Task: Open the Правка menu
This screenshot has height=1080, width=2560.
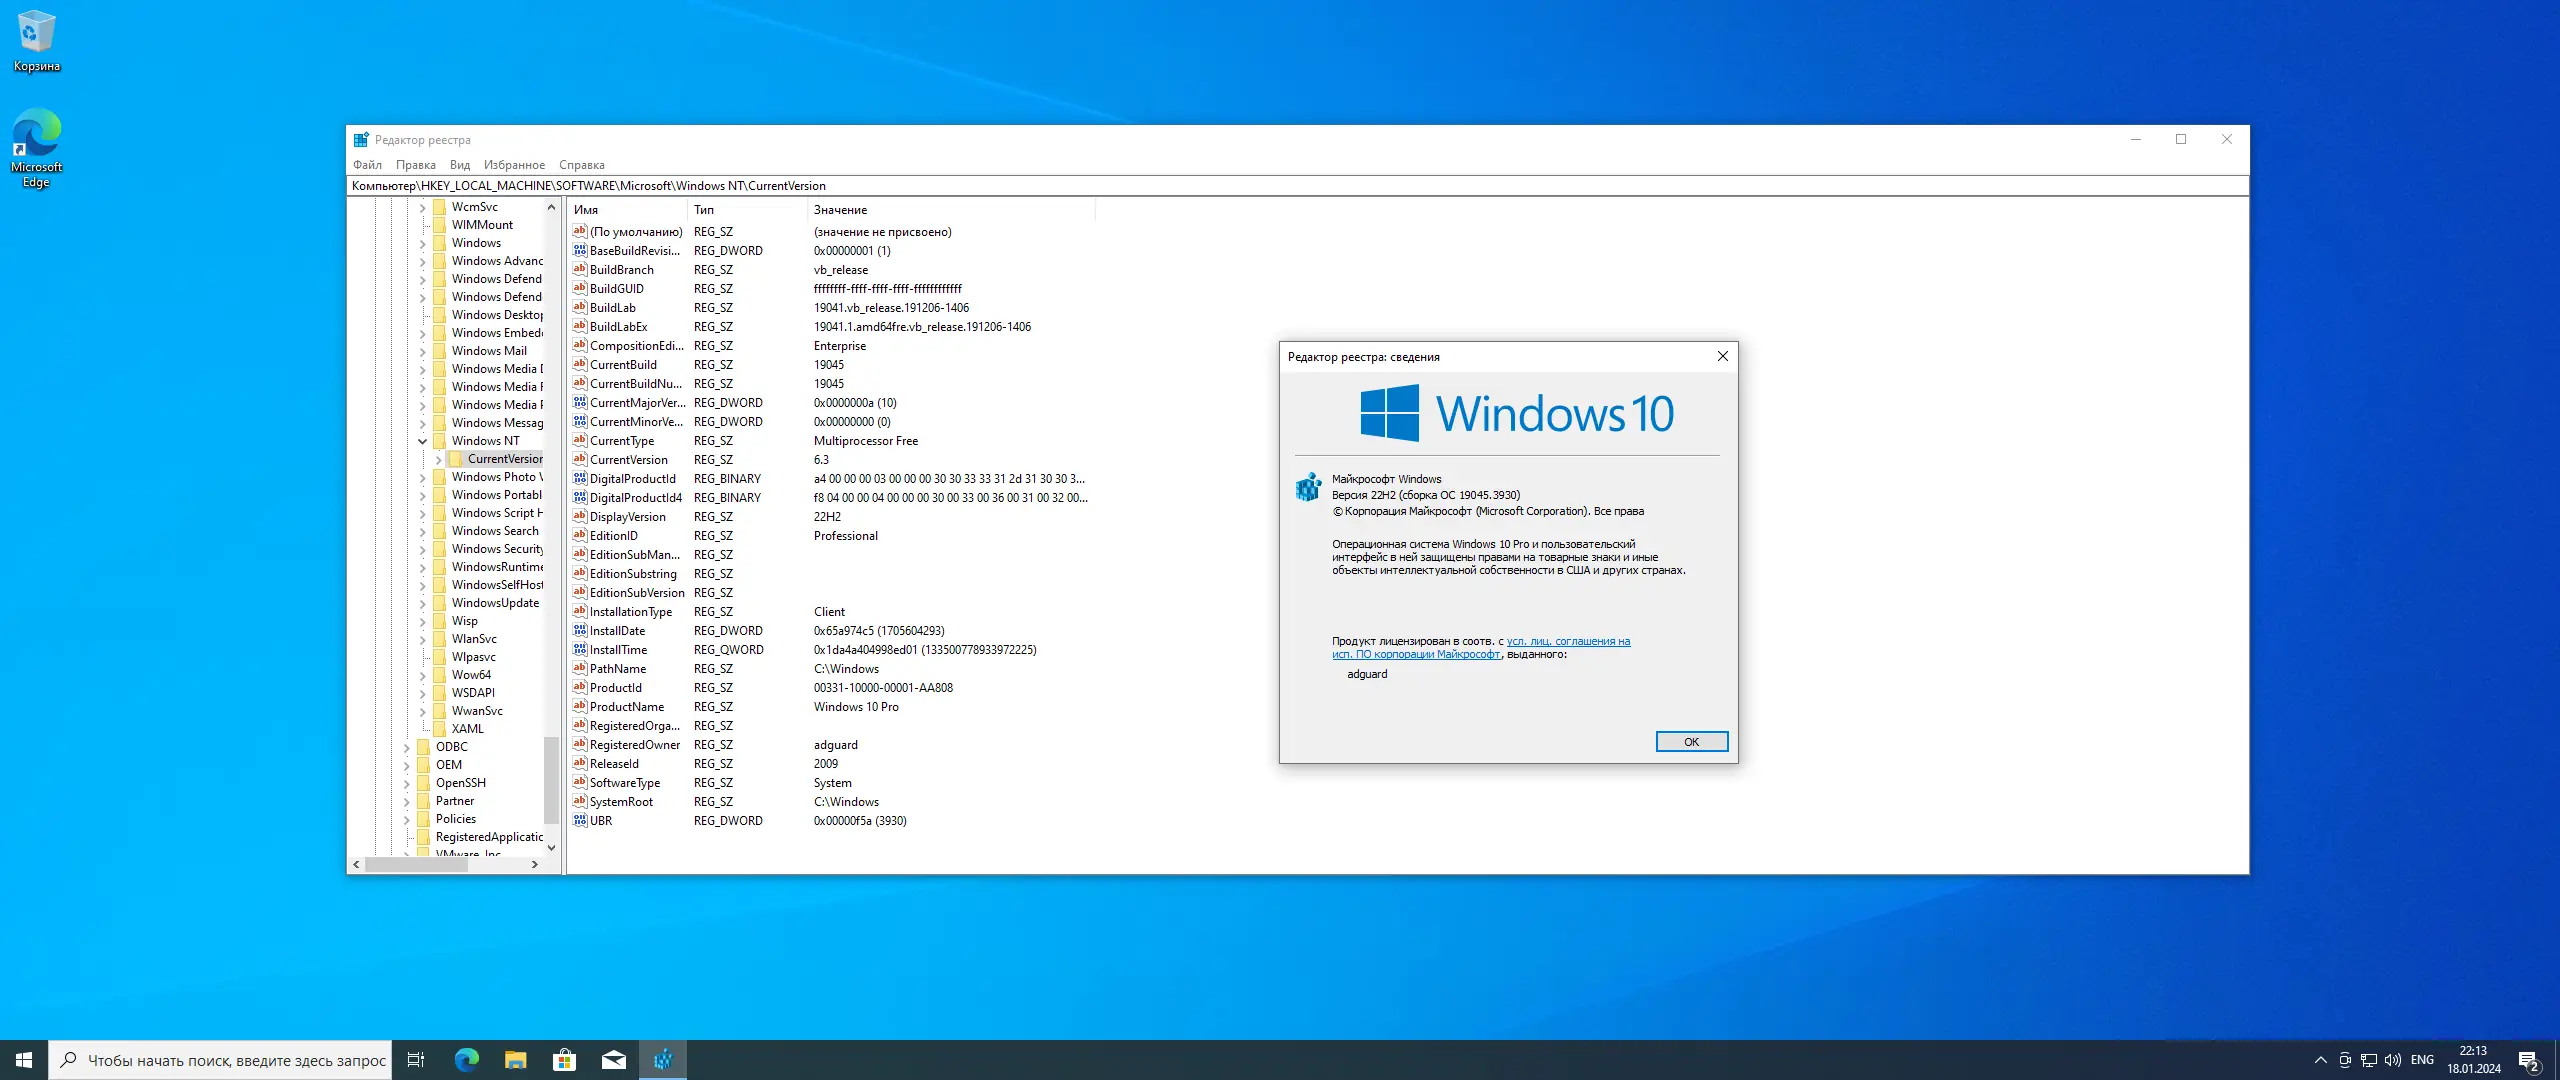Action: (415, 165)
